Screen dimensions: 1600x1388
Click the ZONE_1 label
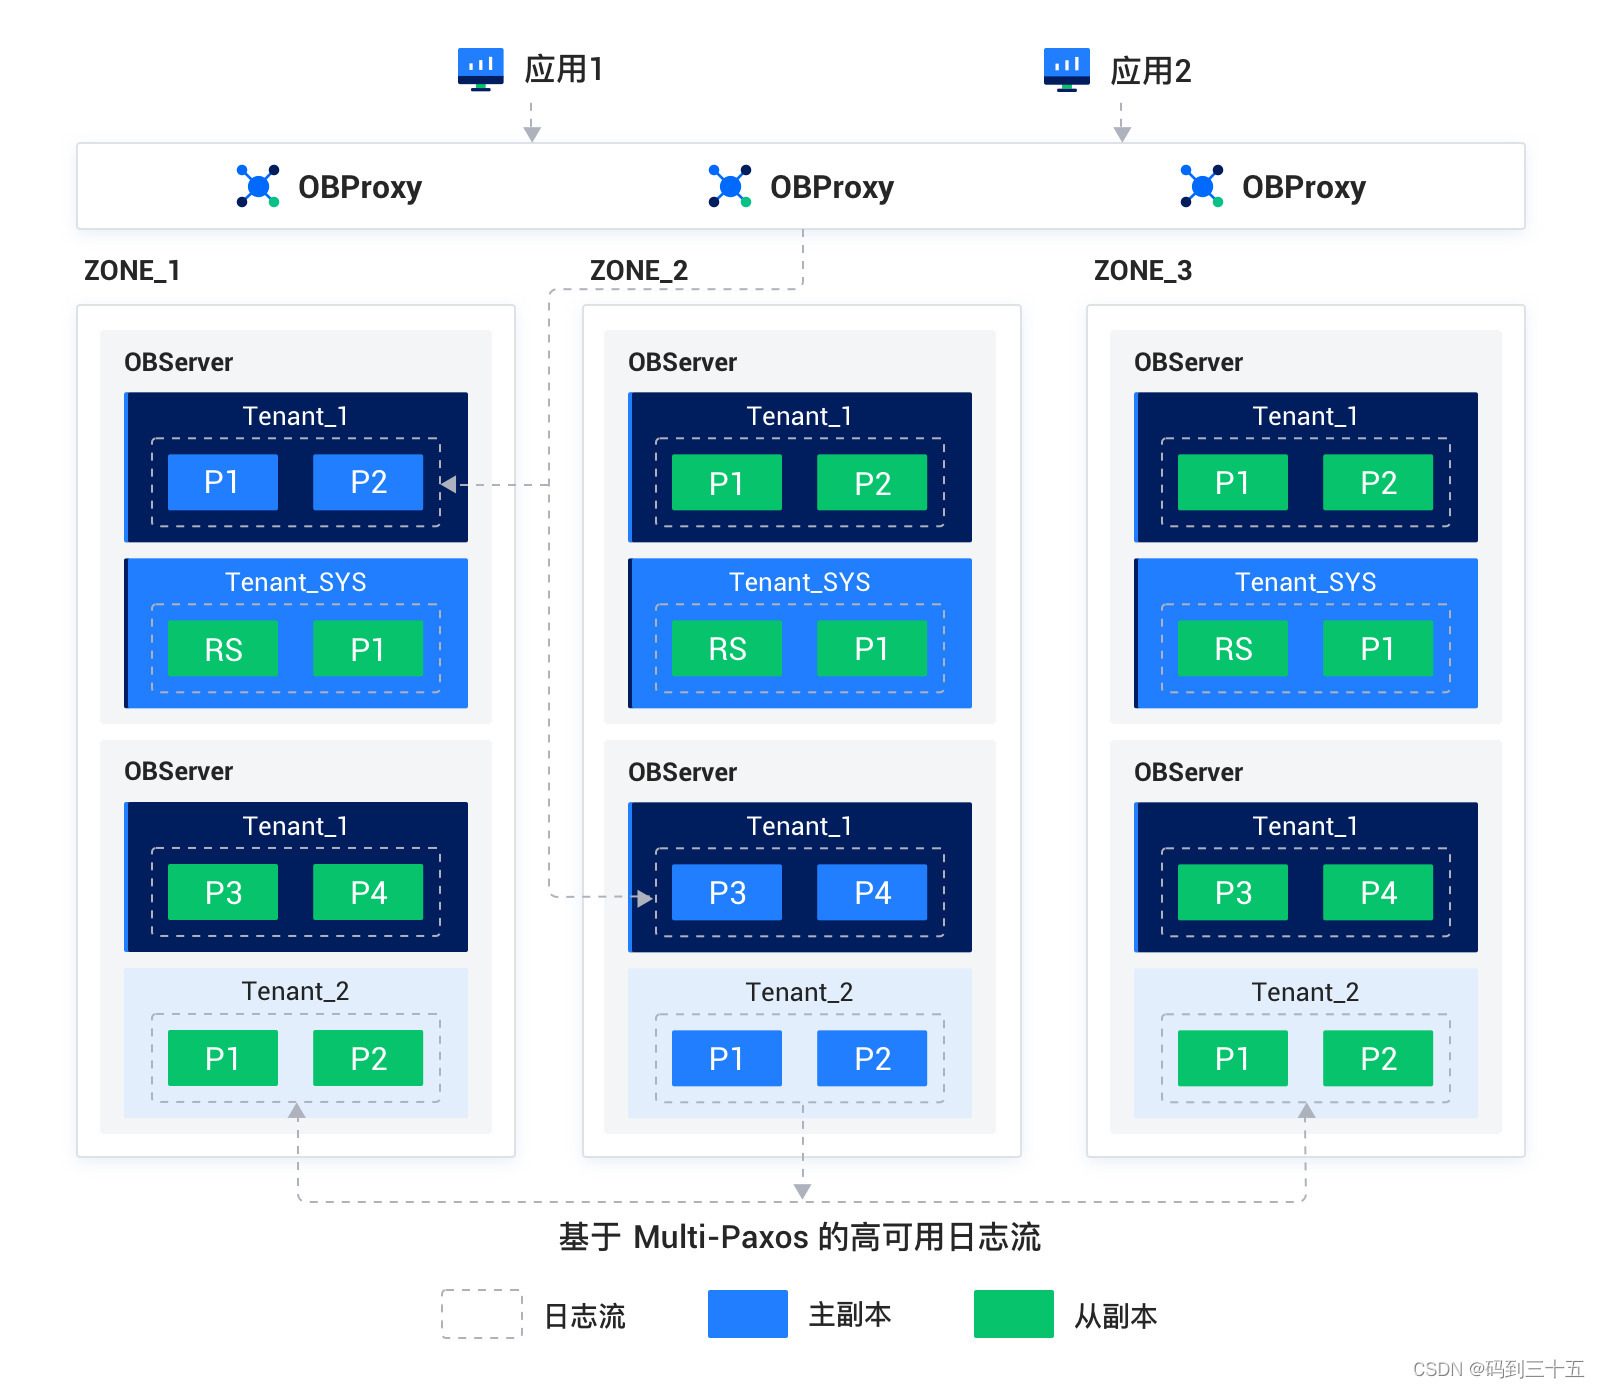tap(132, 271)
